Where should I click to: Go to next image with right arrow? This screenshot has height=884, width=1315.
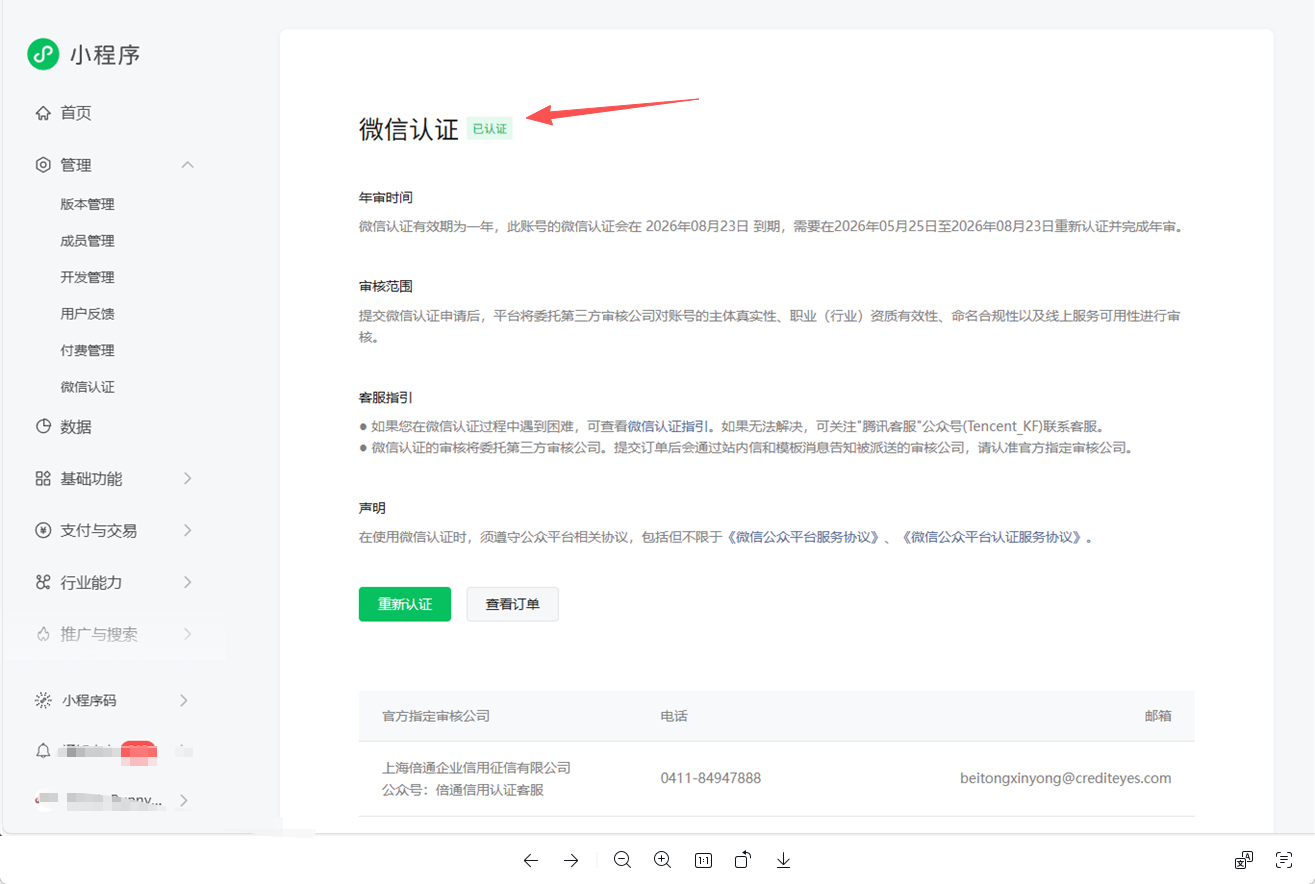click(x=571, y=860)
